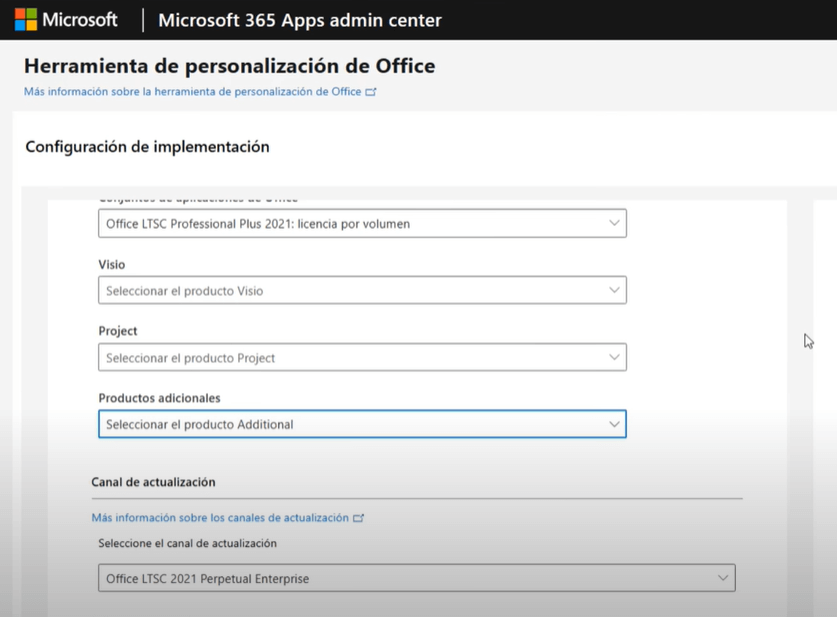
Task: Click the chevron on the Office LTSC Professional Plus box
Action: [x=614, y=223]
